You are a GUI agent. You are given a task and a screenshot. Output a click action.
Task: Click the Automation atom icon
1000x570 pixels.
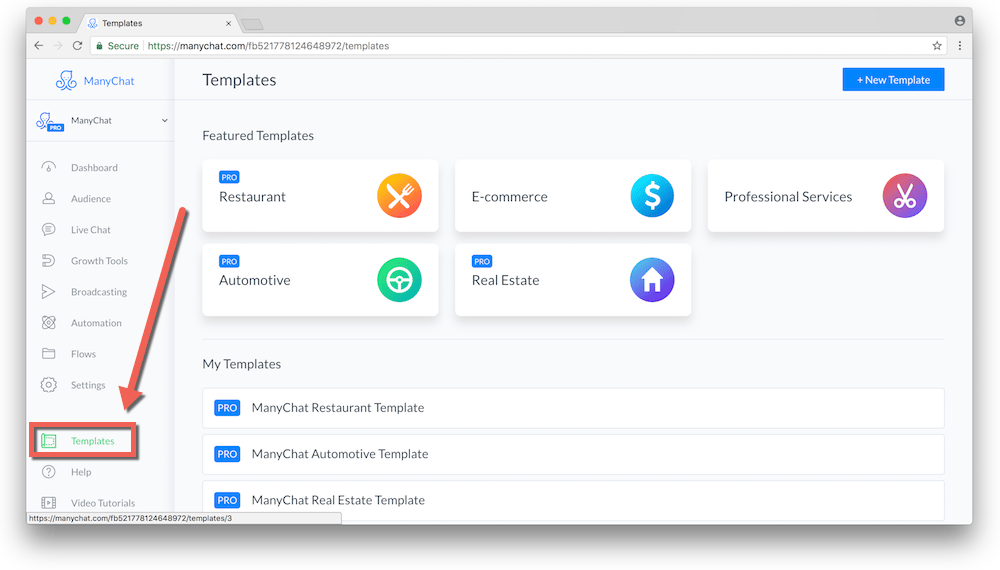(x=48, y=323)
